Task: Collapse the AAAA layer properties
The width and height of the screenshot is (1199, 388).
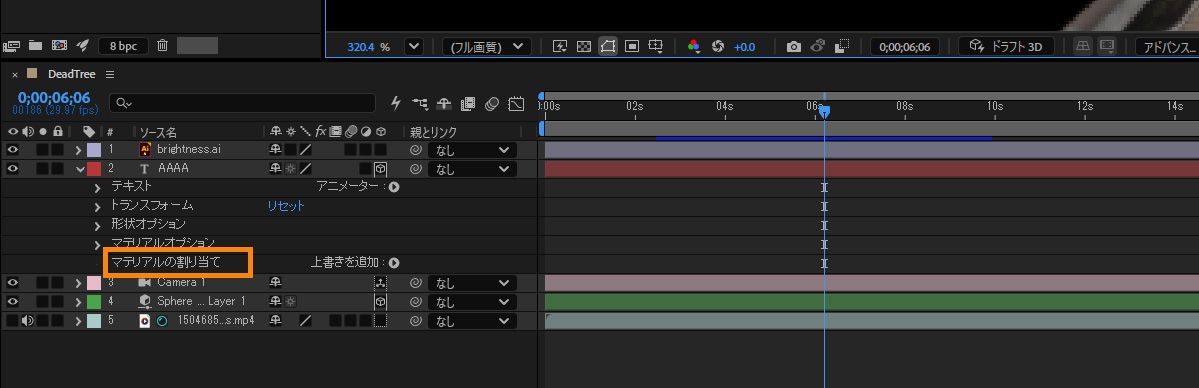Action: (80, 169)
